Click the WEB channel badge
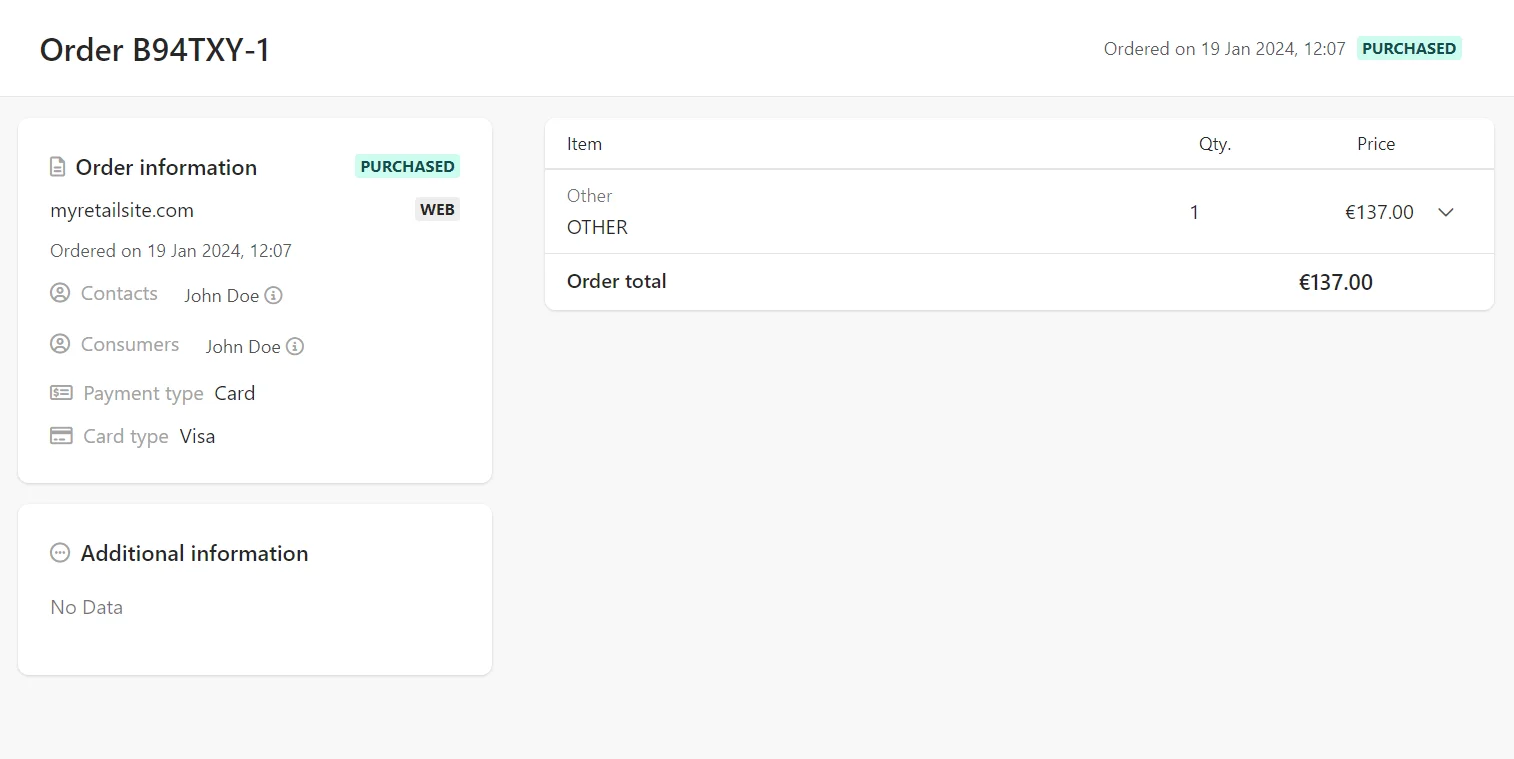The width and height of the screenshot is (1514, 759). click(x=438, y=210)
